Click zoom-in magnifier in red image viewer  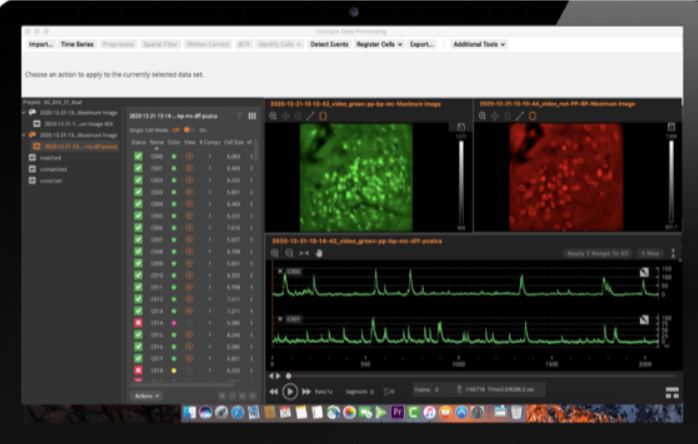coord(482,116)
